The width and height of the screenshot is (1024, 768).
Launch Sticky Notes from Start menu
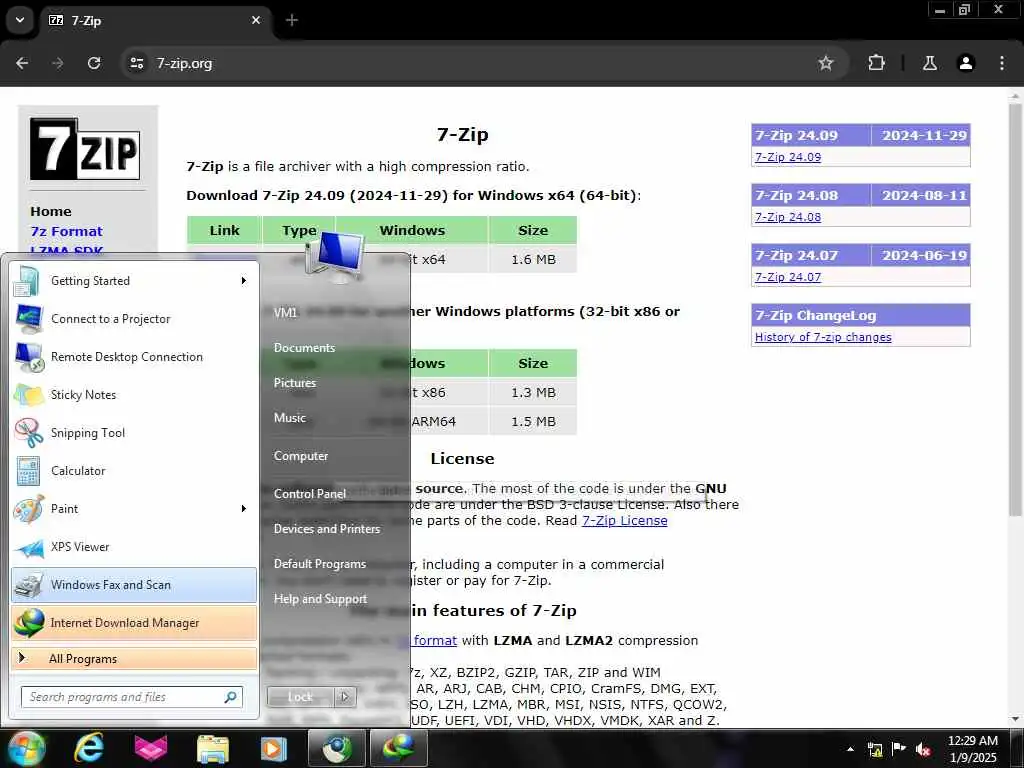pyautogui.click(x=134, y=394)
